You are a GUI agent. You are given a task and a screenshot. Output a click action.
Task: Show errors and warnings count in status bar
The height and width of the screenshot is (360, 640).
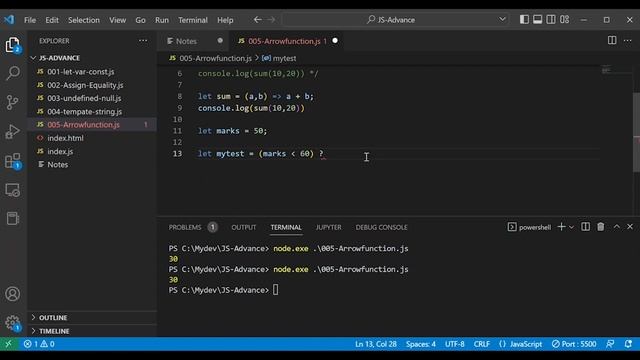coord(39,344)
